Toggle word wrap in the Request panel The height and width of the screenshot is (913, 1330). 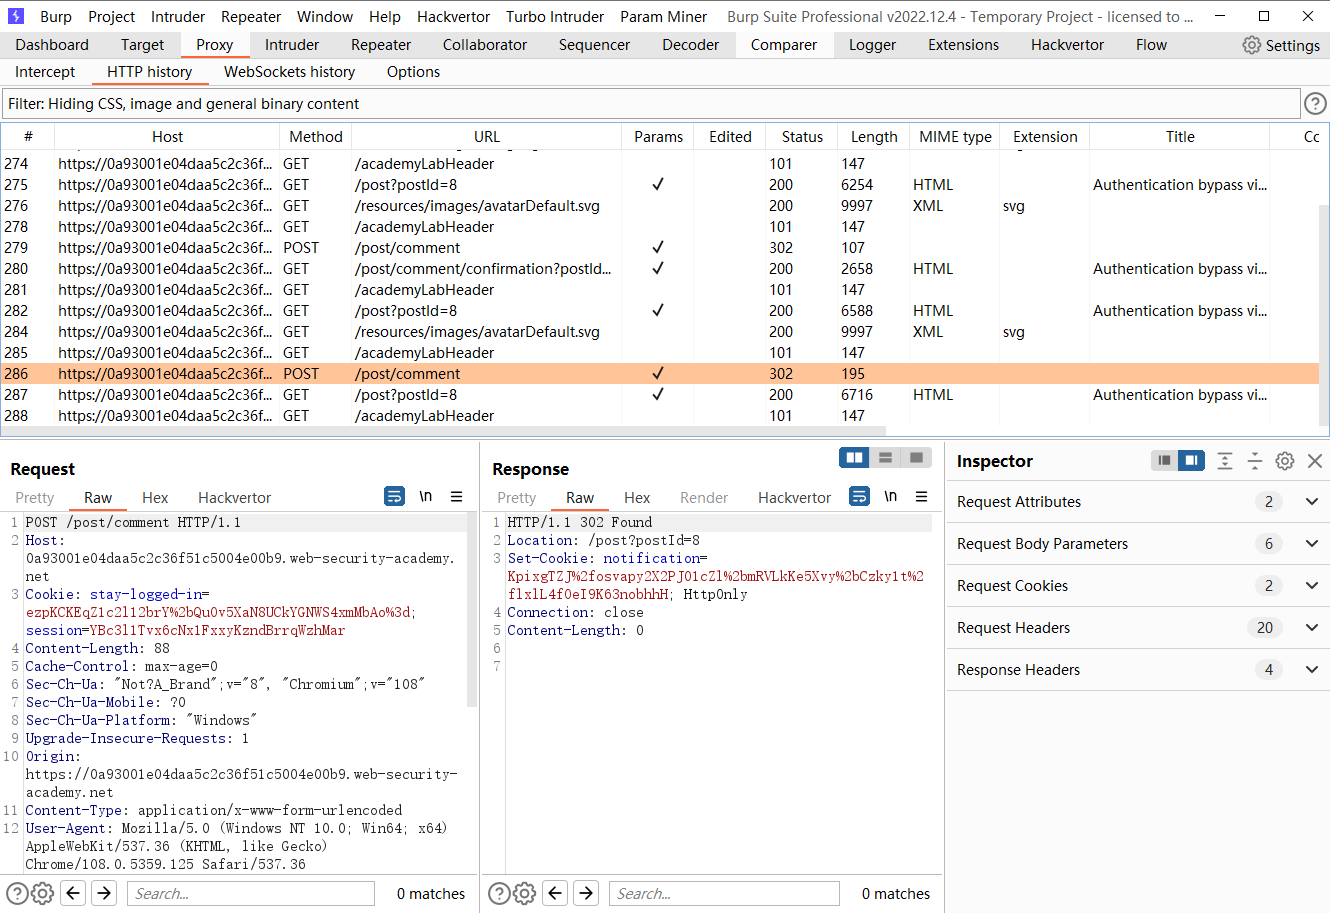[395, 496]
